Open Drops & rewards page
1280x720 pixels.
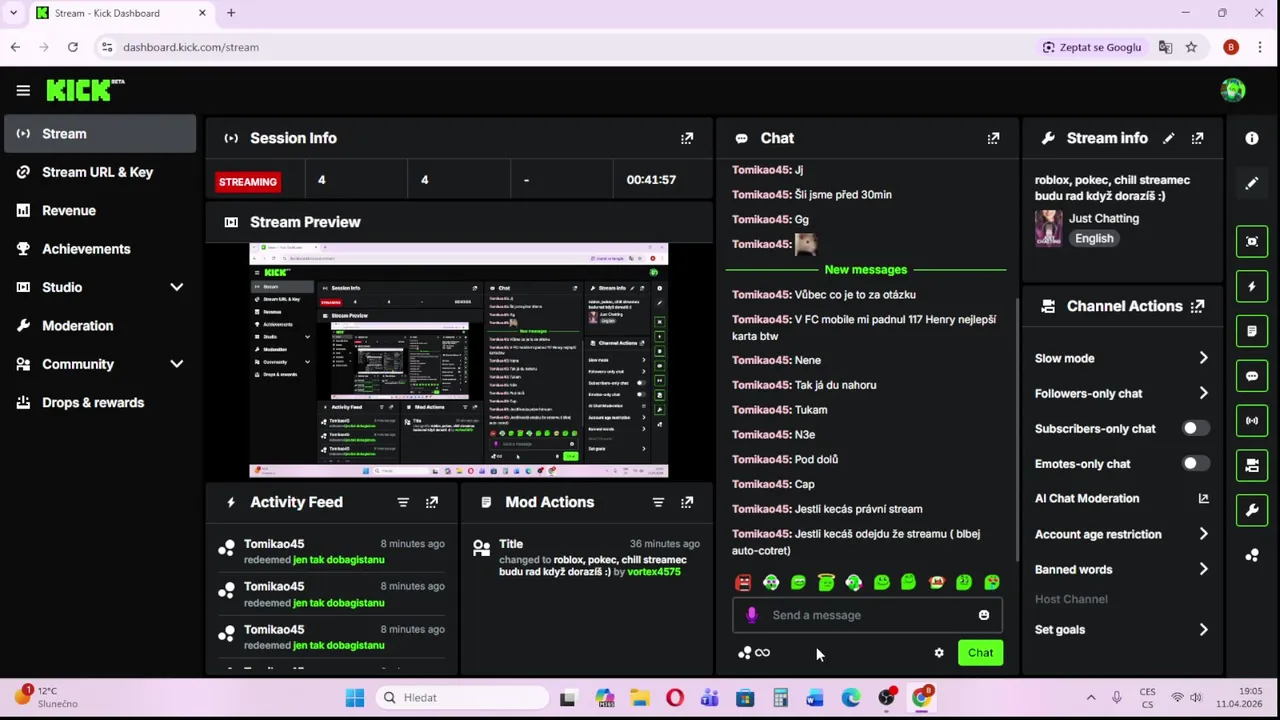(x=100, y=403)
